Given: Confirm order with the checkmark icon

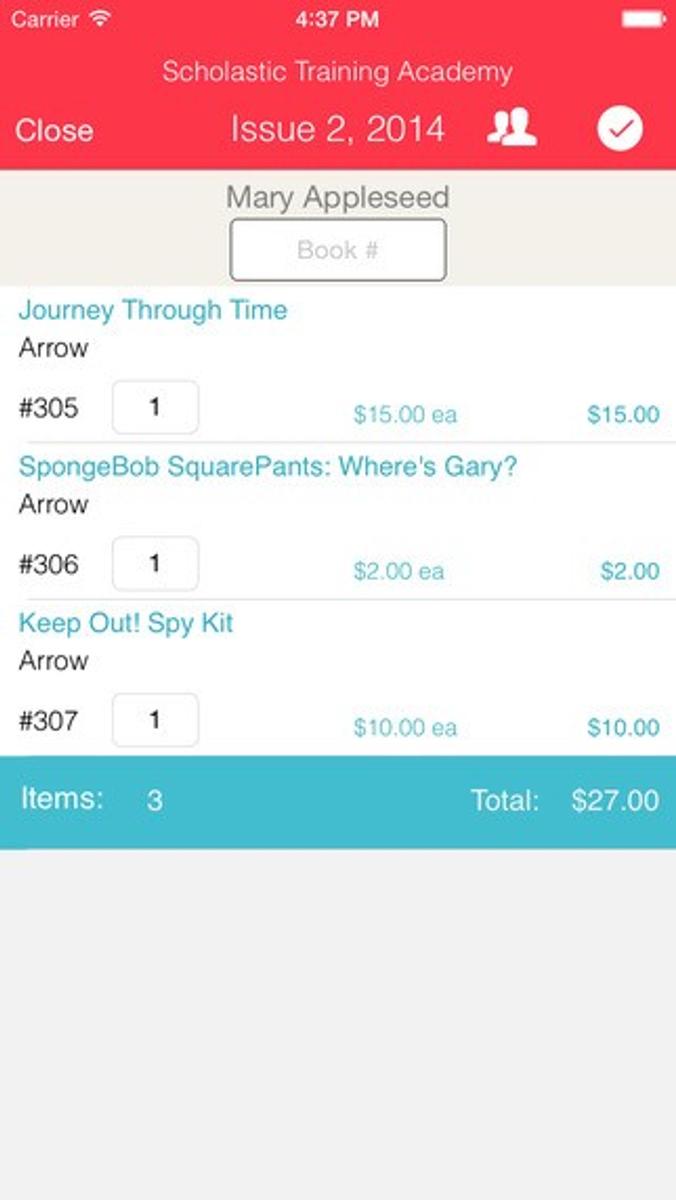Looking at the screenshot, I should point(620,129).
